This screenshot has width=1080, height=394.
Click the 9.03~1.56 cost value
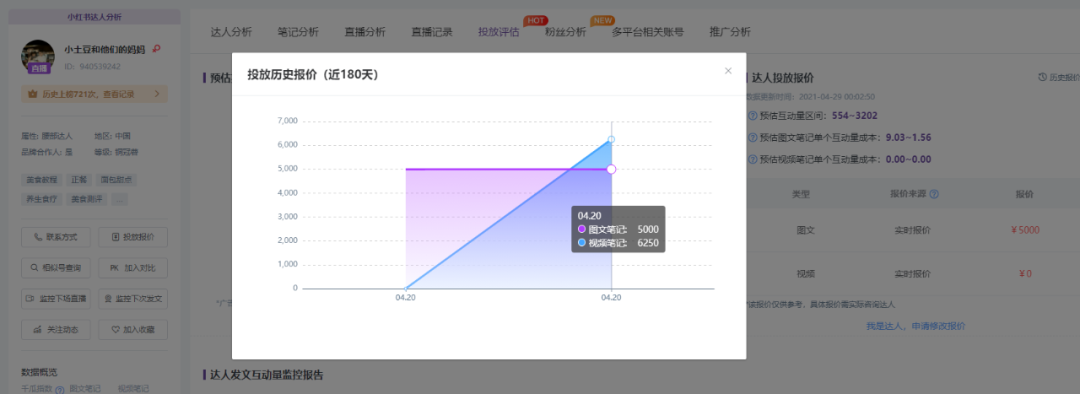[x=908, y=138]
